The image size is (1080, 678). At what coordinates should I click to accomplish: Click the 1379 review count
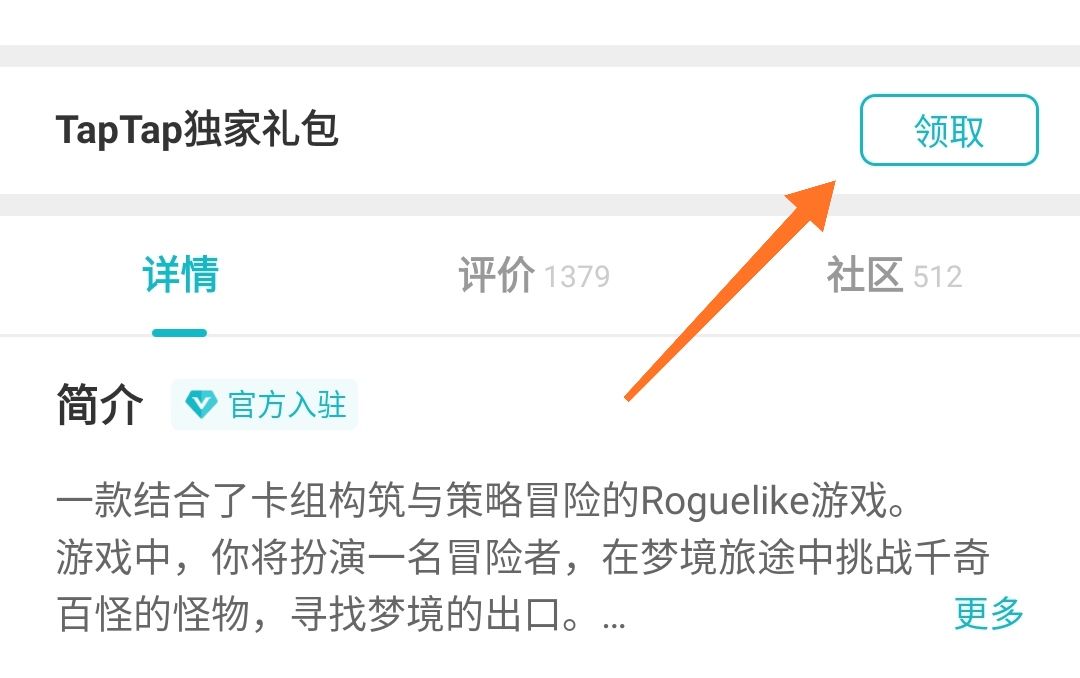(577, 277)
